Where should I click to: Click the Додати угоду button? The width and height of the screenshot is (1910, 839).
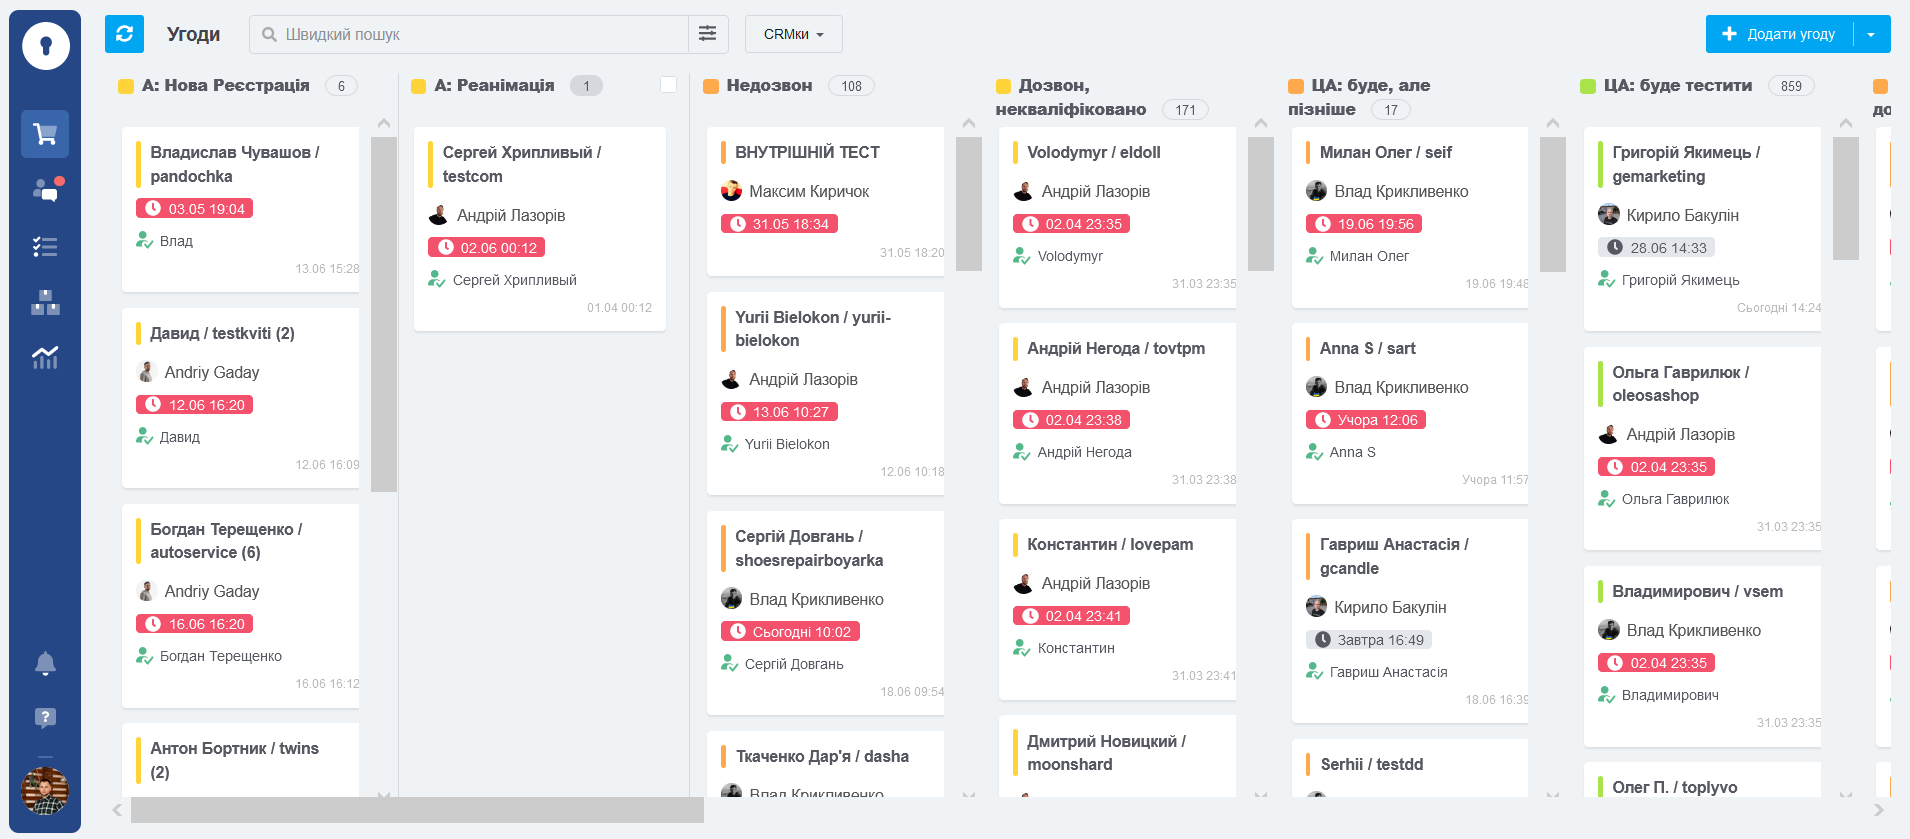click(x=1779, y=34)
